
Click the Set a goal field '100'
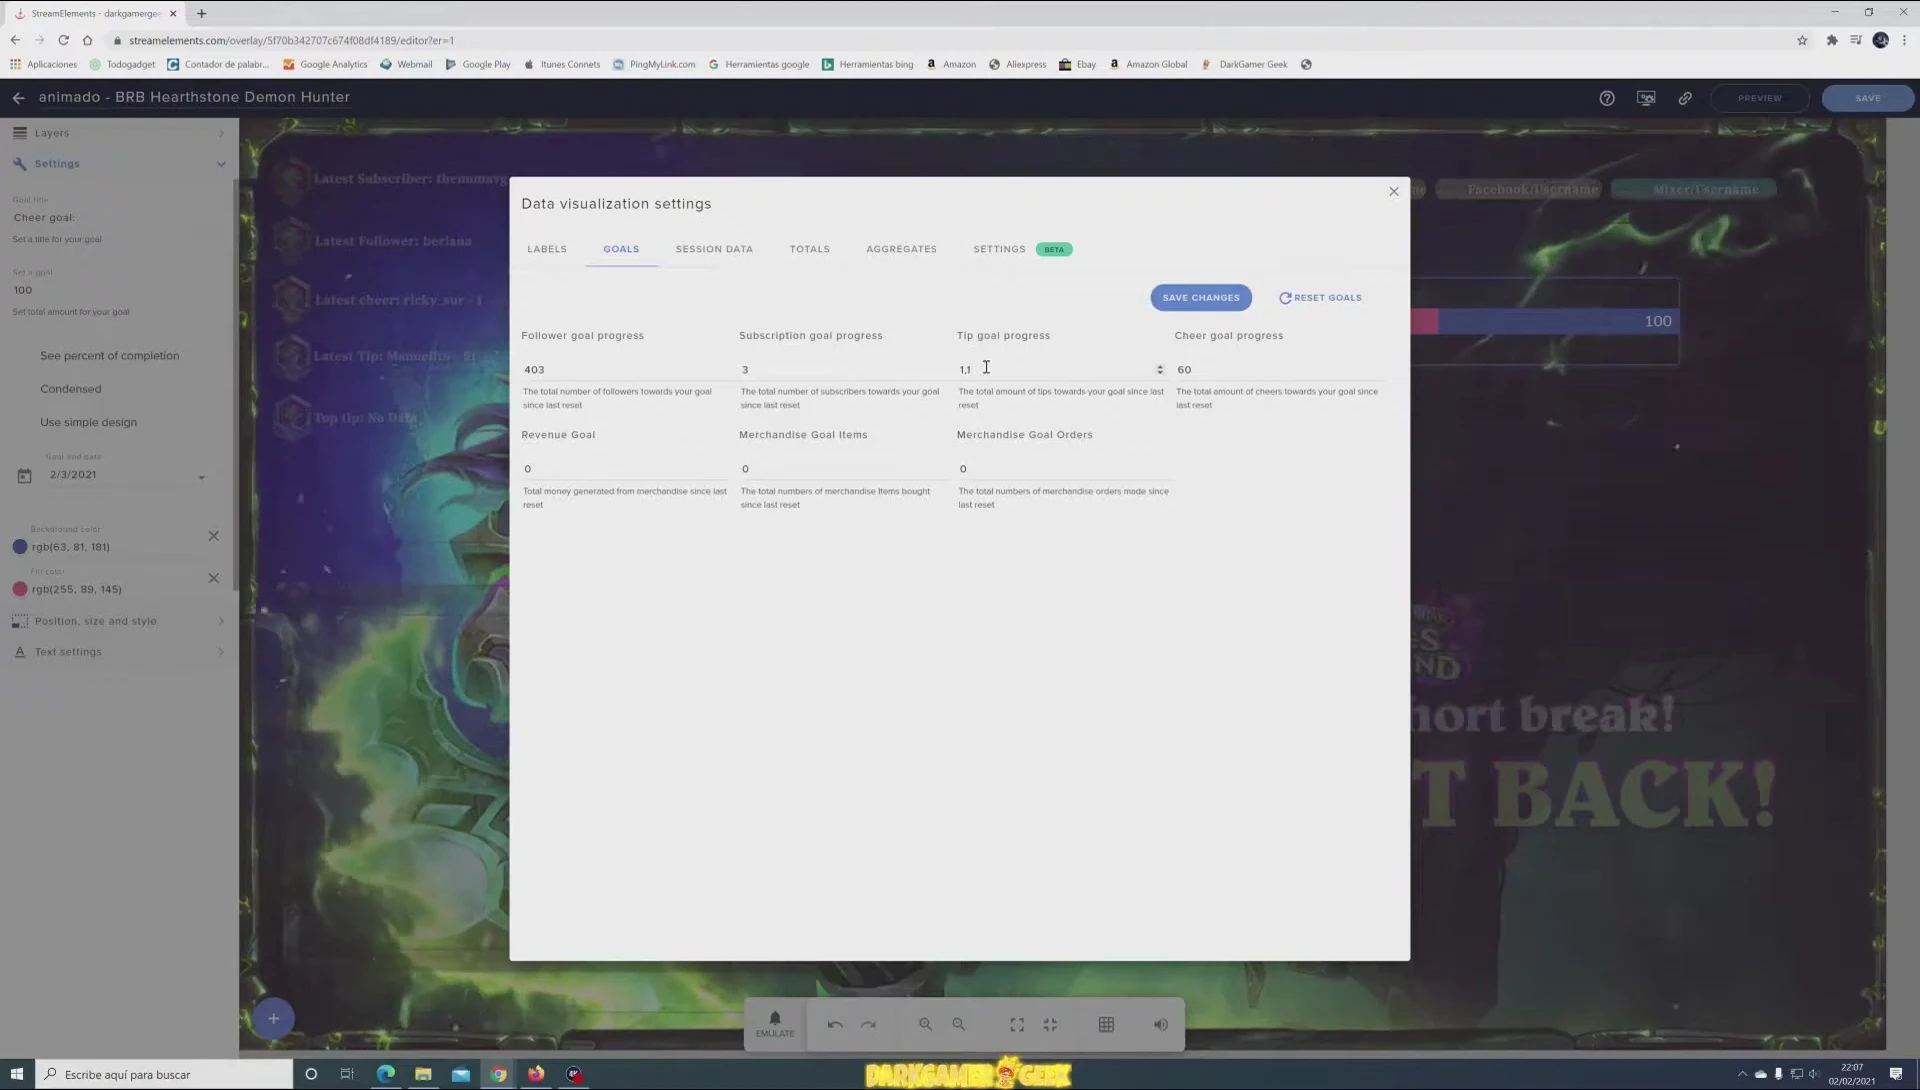pyautogui.click(x=119, y=290)
